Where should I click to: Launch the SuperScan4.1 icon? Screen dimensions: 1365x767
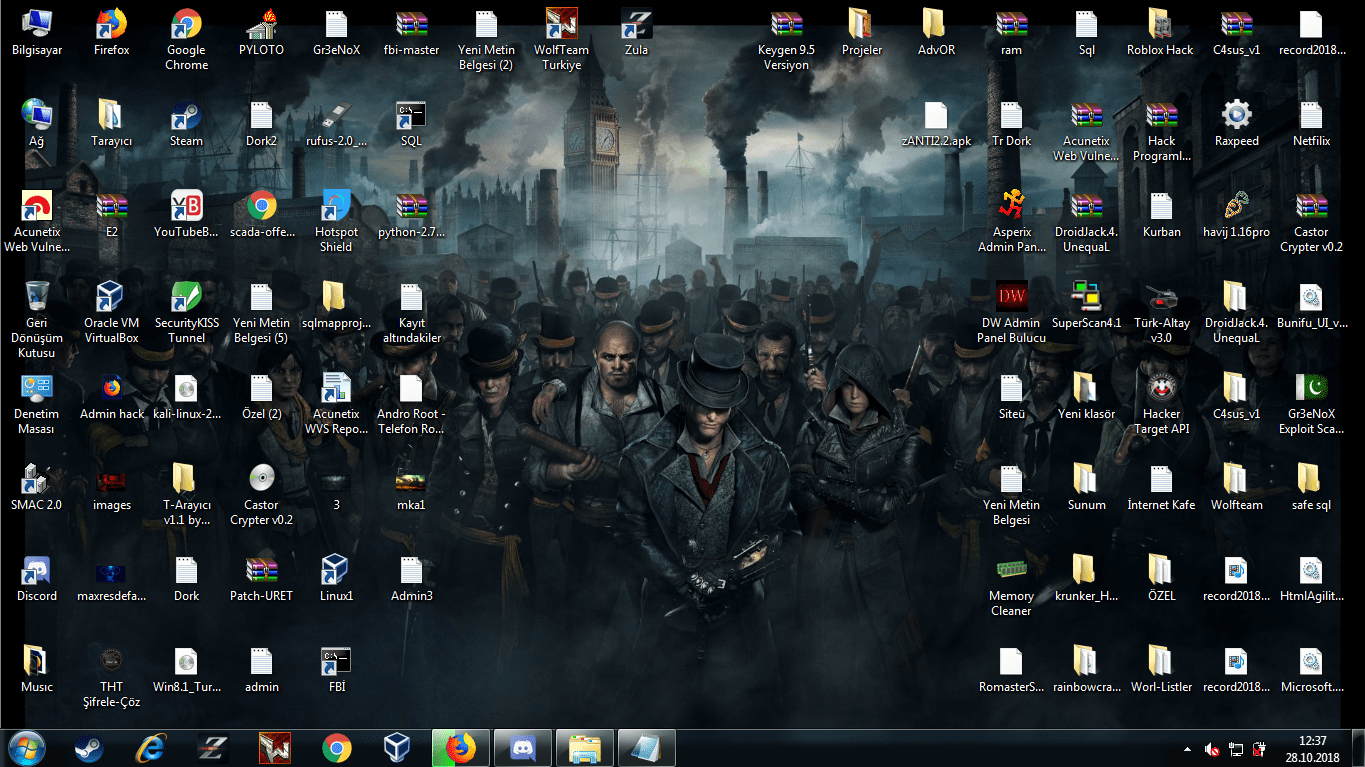point(1086,306)
